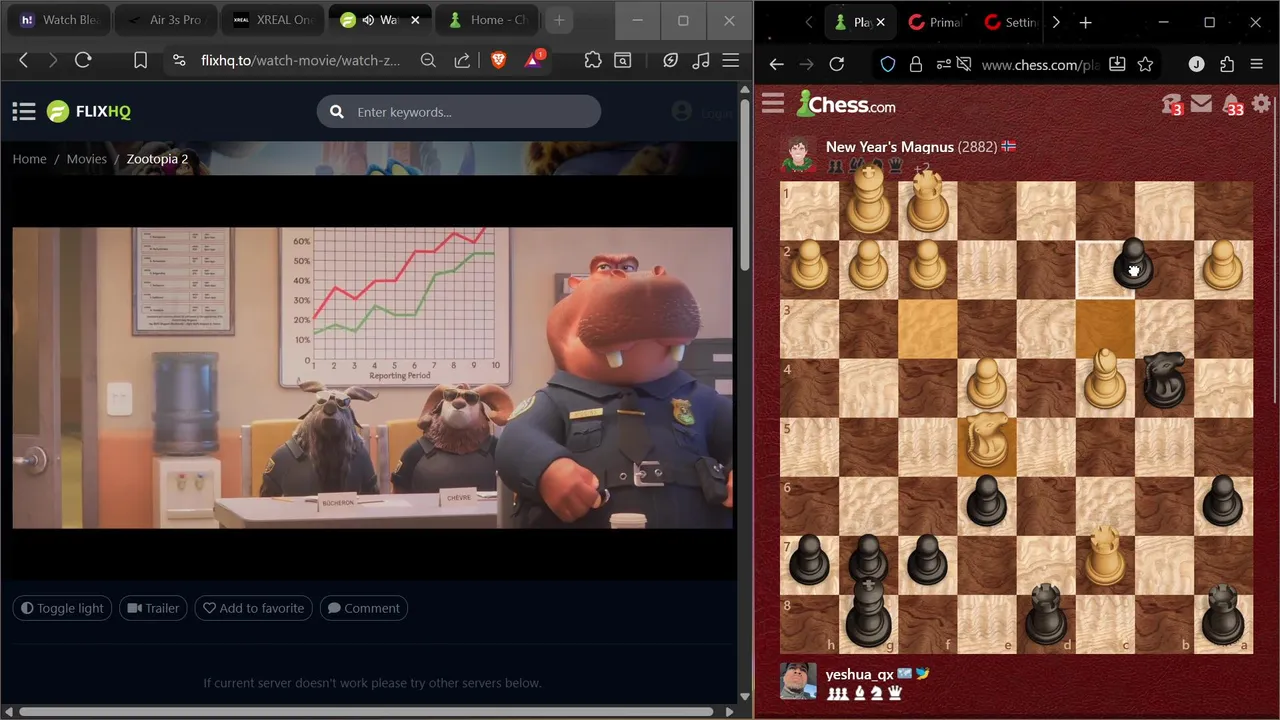
Task: Open the Brave extensions puzzle icon
Action: click(593, 61)
